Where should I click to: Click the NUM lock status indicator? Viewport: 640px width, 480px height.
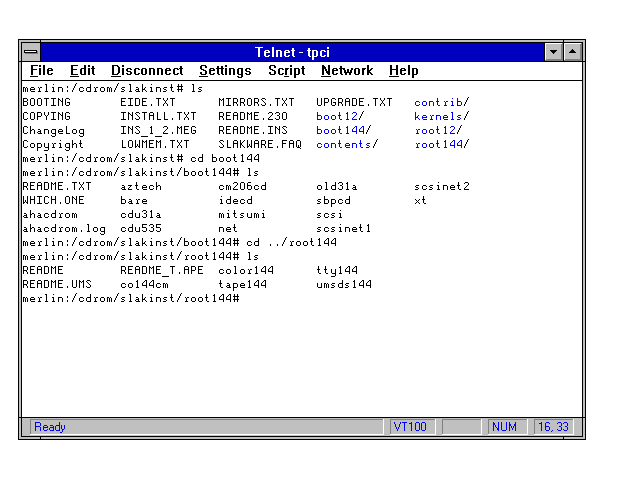pos(505,427)
